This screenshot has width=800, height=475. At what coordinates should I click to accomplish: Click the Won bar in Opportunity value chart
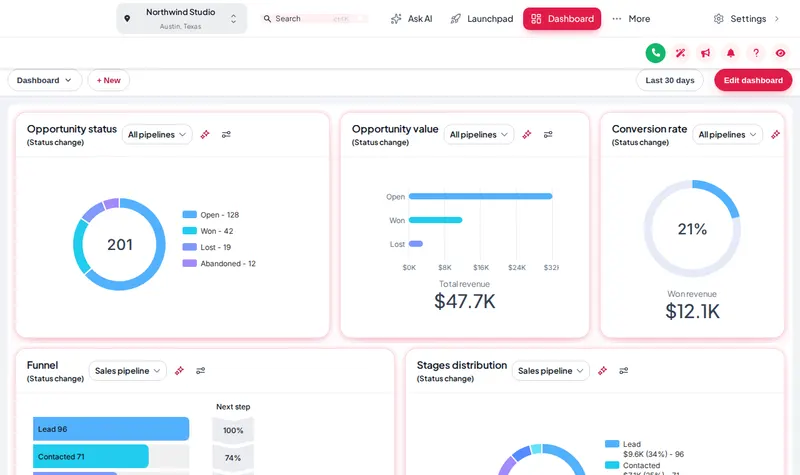tap(436, 220)
